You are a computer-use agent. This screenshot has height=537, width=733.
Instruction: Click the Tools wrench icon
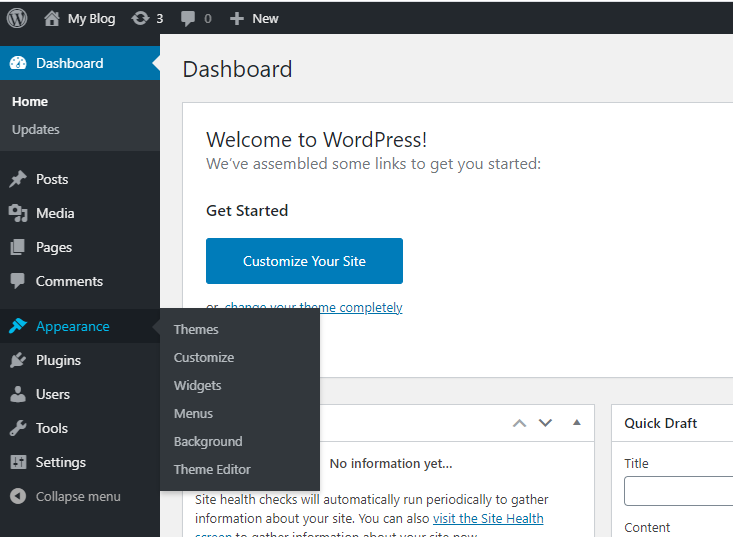(18, 428)
